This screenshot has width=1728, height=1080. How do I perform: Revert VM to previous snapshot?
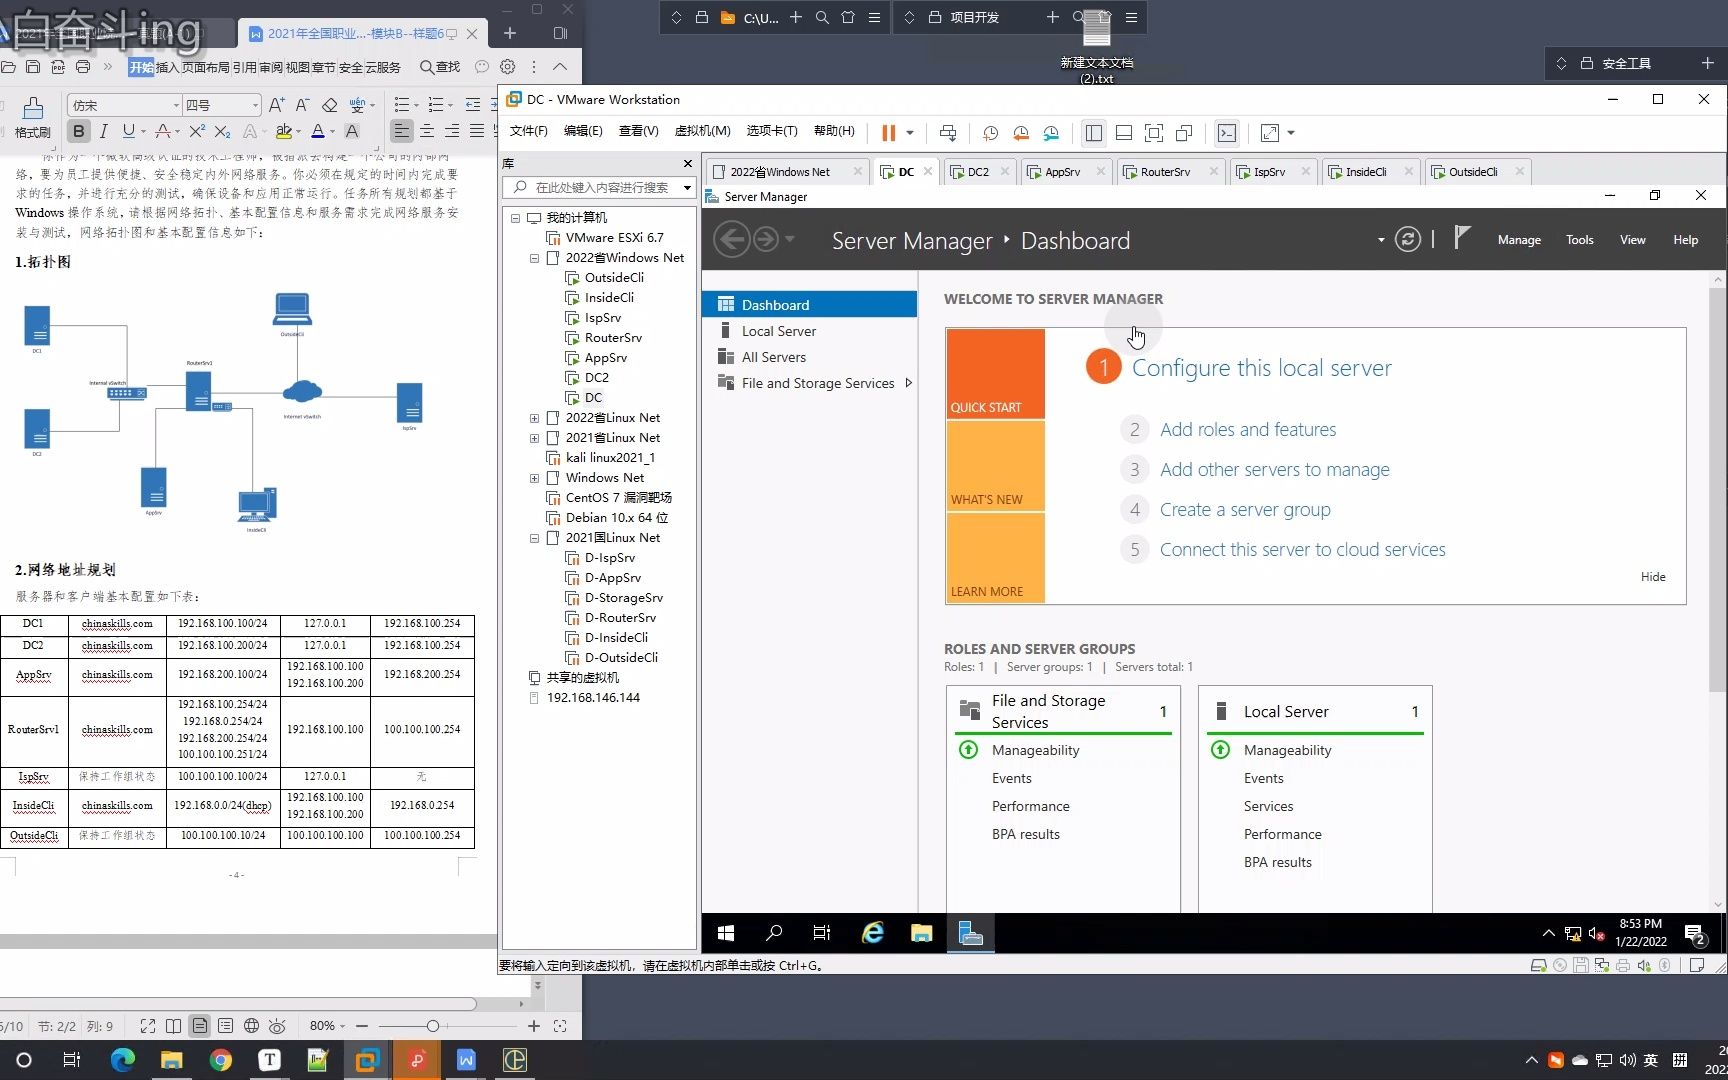click(1021, 133)
